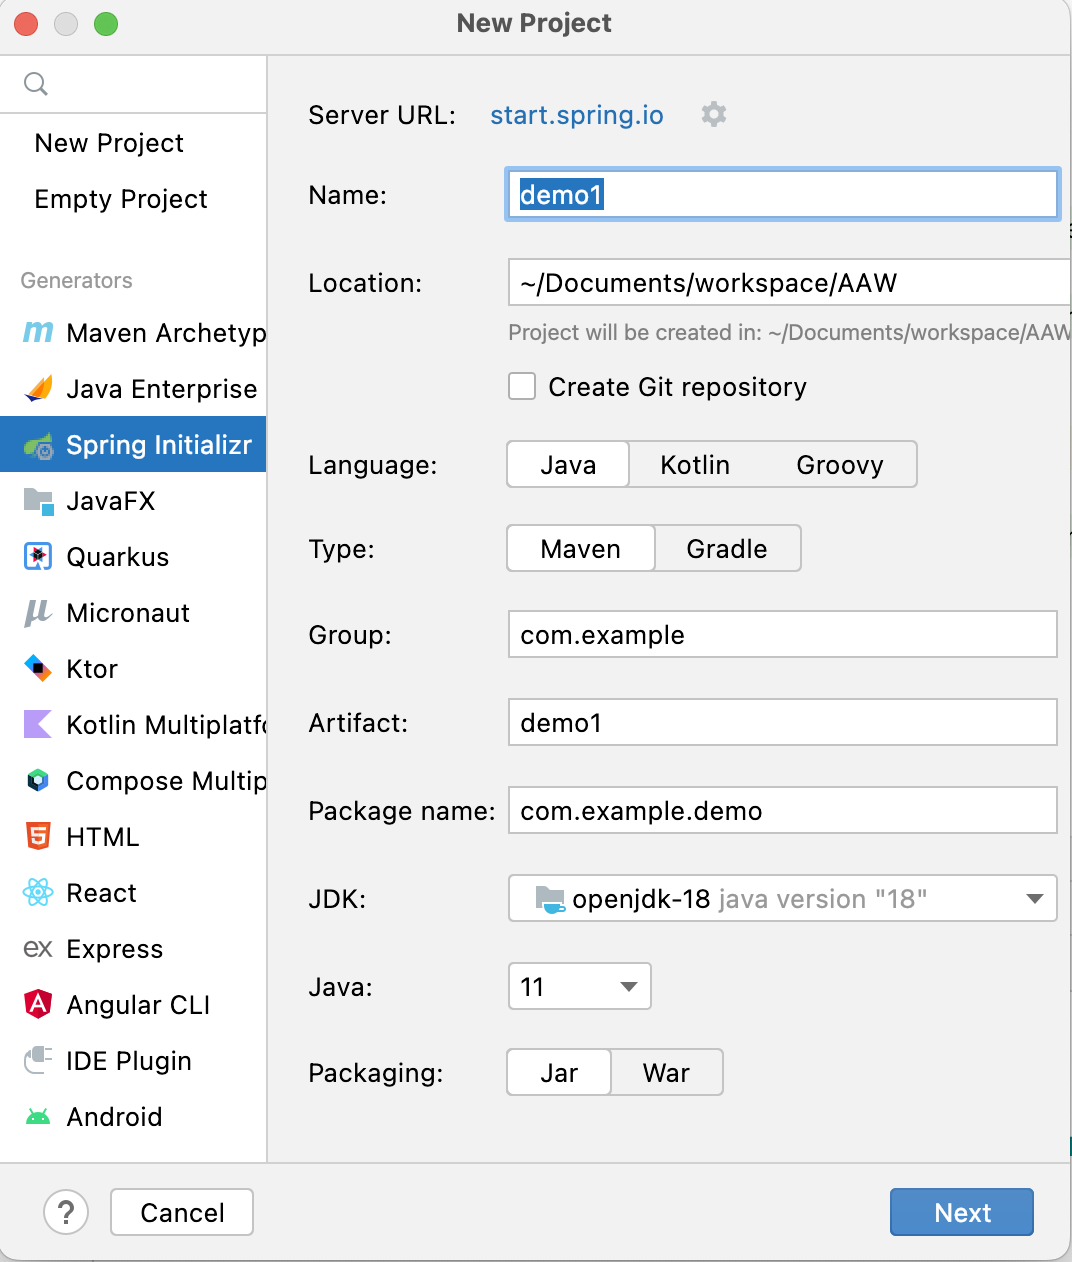Select the Maven Archetype generator icon
The width and height of the screenshot is (1072, 1262).
(x=38, y=332)
